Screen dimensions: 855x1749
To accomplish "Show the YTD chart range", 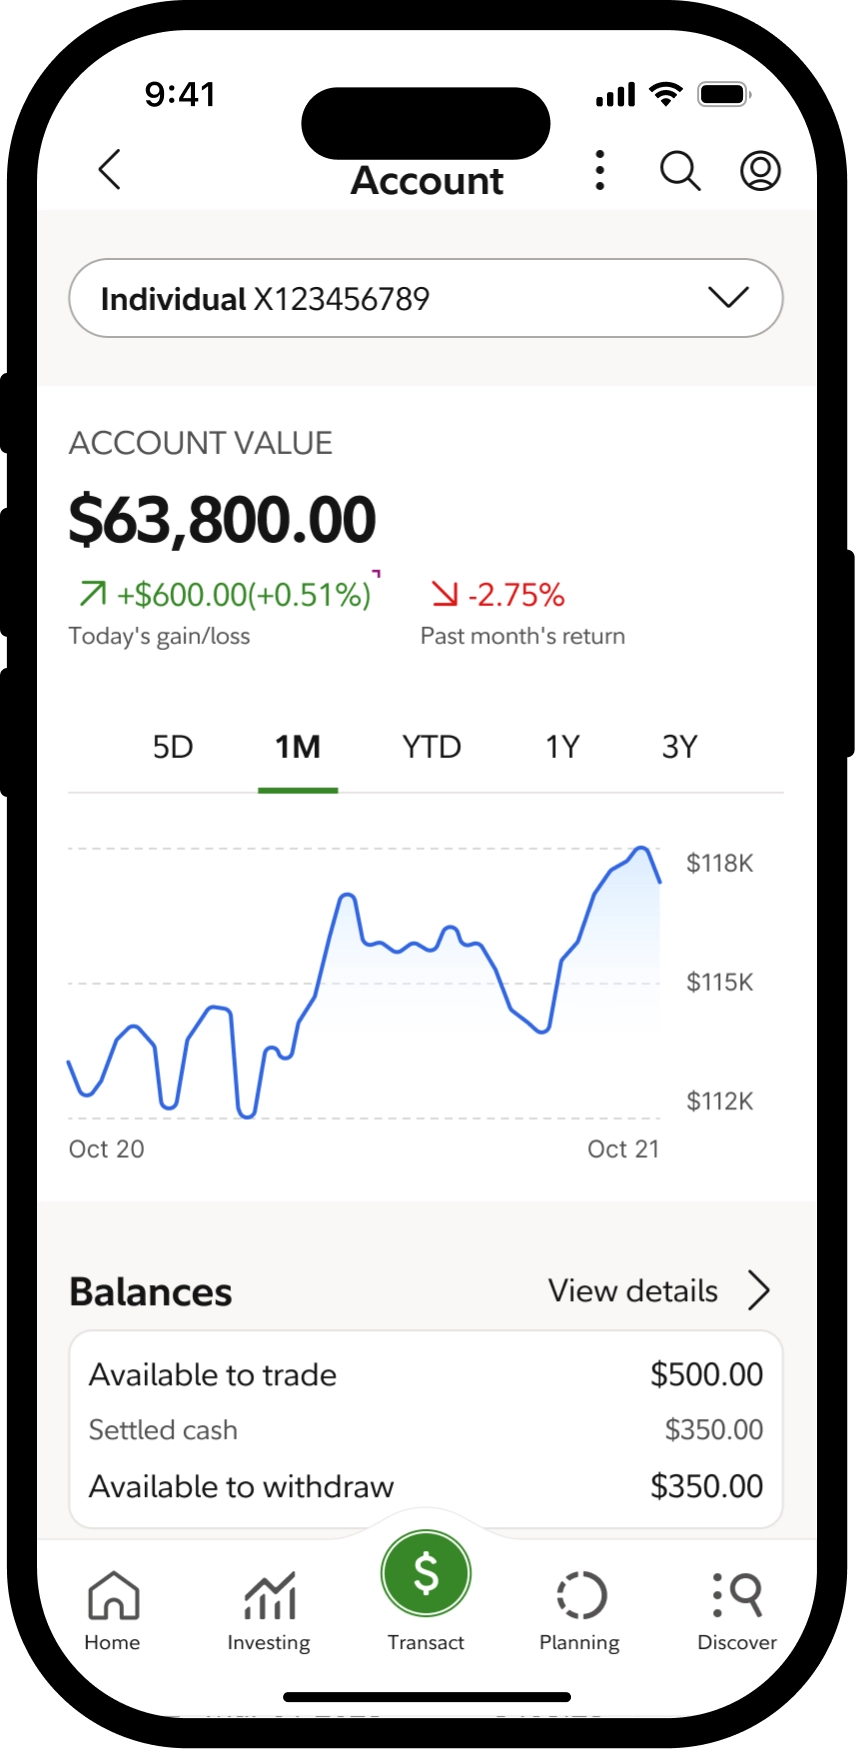I will pyautogui.click(x=432, y=747).
